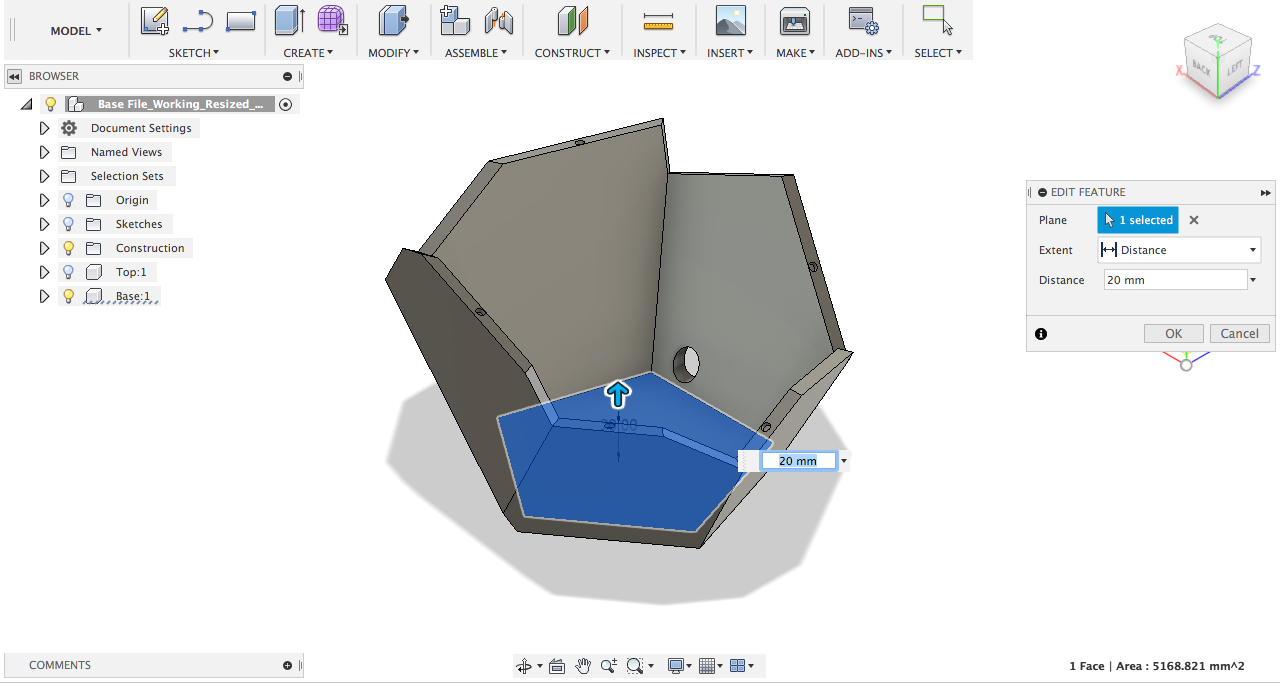Expand the Origin folder
Viewport: 1280px width, 683px height.
coord(44,200)
